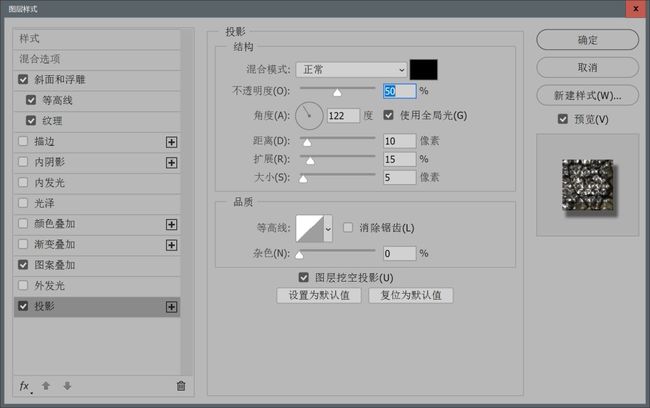This screenshot has width=650, height=408.
Task: Click the 取消 button
Action: pyautogui.click(x=587, y=68)
